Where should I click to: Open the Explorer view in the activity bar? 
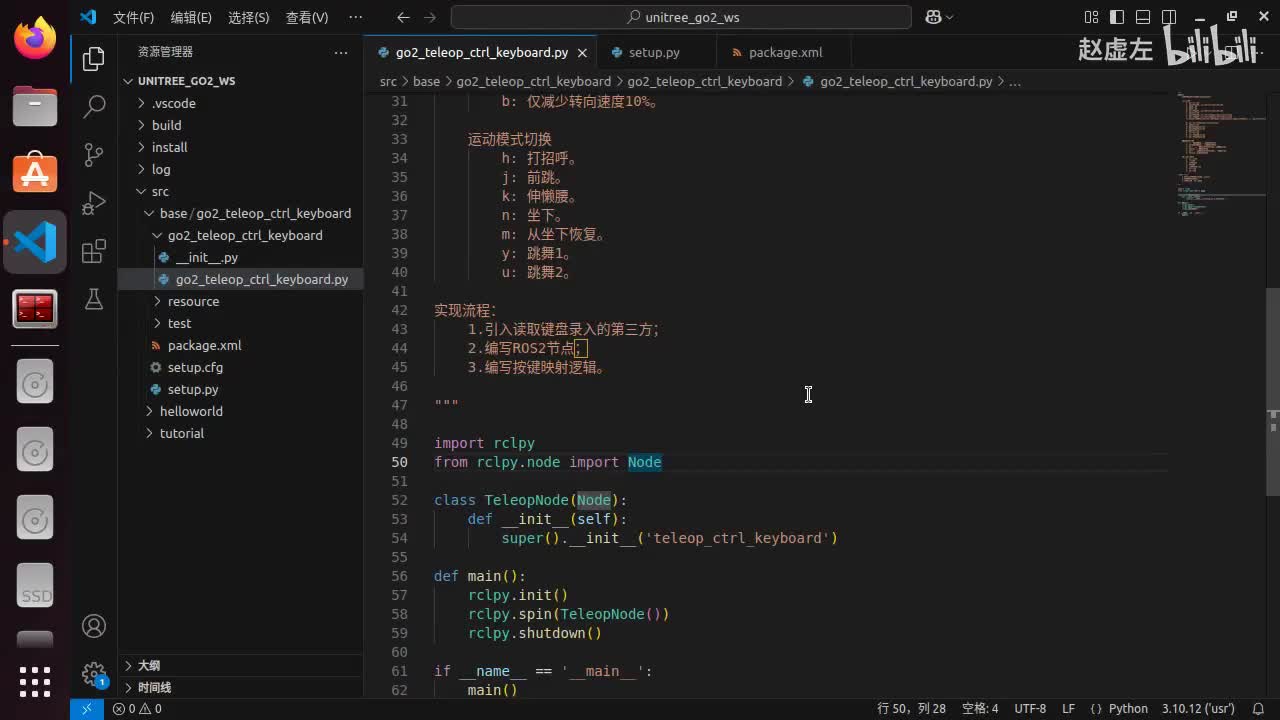(x=94, y=59)
